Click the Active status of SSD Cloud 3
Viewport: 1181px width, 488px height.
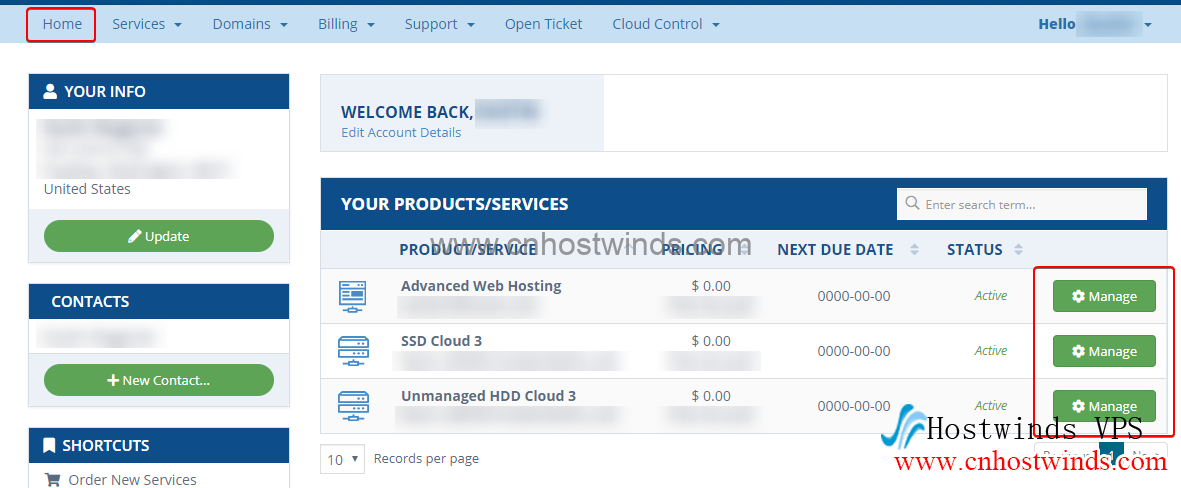click(990, 351)
